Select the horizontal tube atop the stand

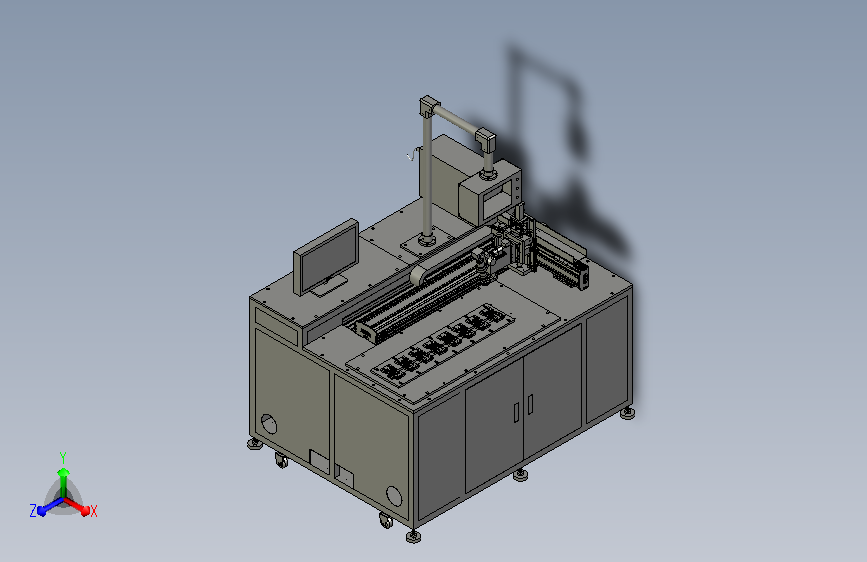point(457,120)
